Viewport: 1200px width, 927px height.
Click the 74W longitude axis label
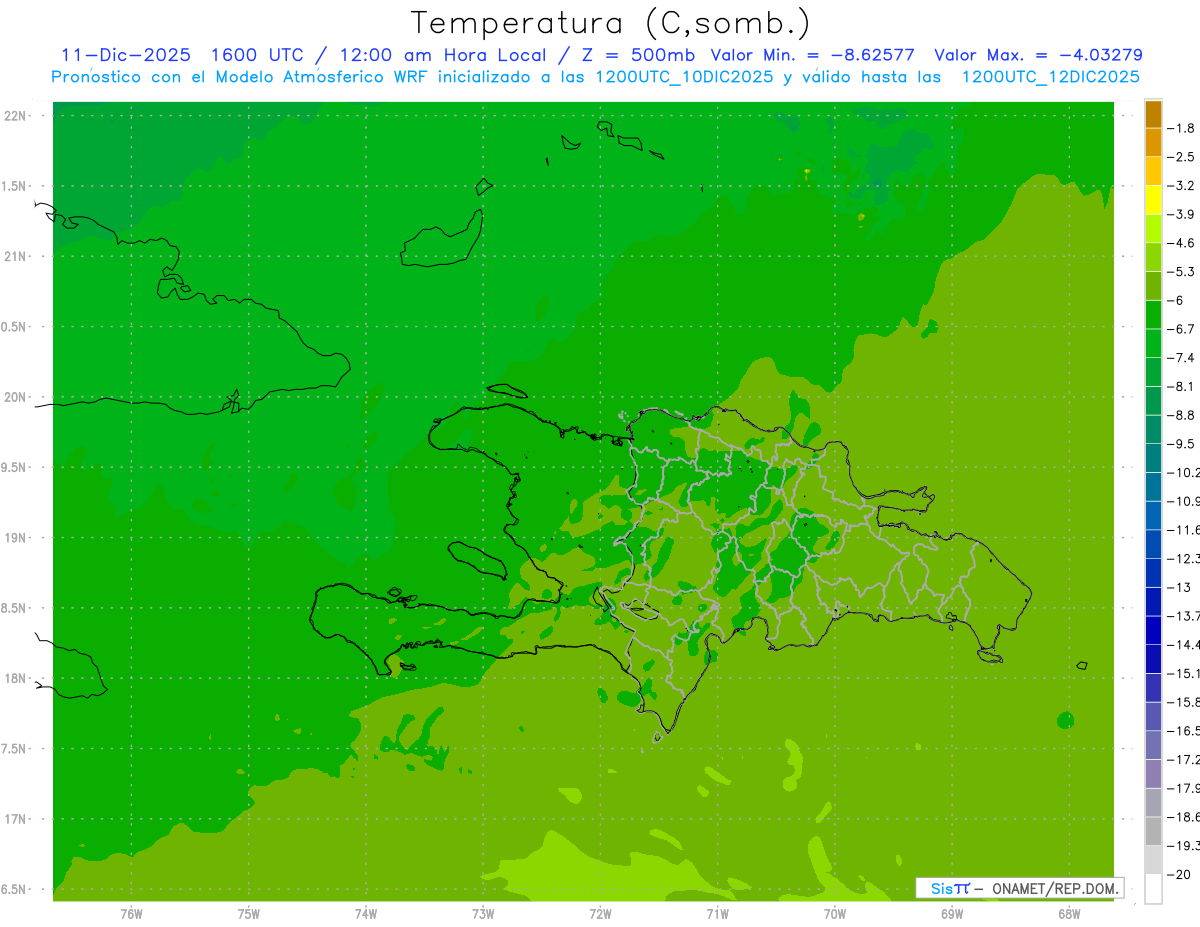pos(366,914)
